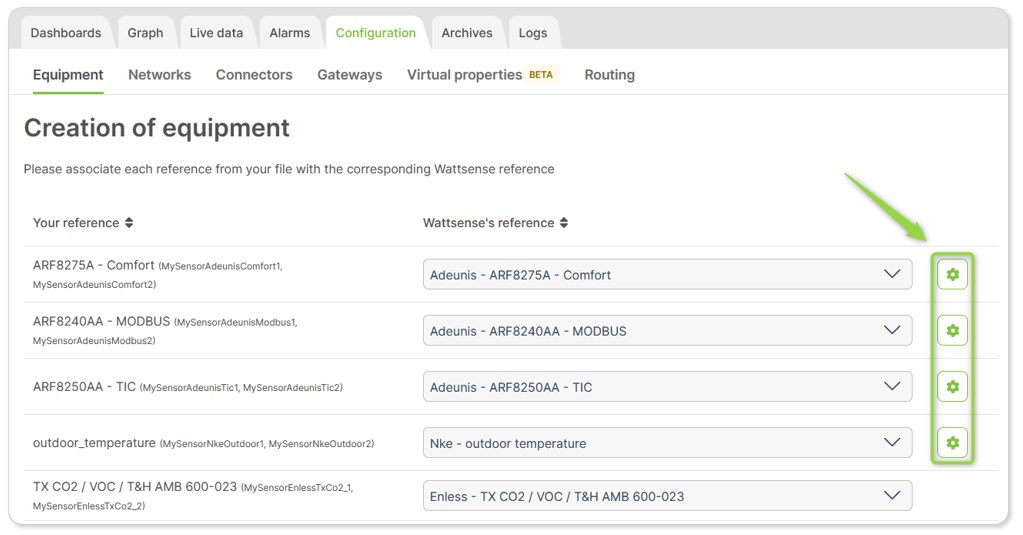
Task: Select the Equipment sub-tab
Action: point(68,75)
